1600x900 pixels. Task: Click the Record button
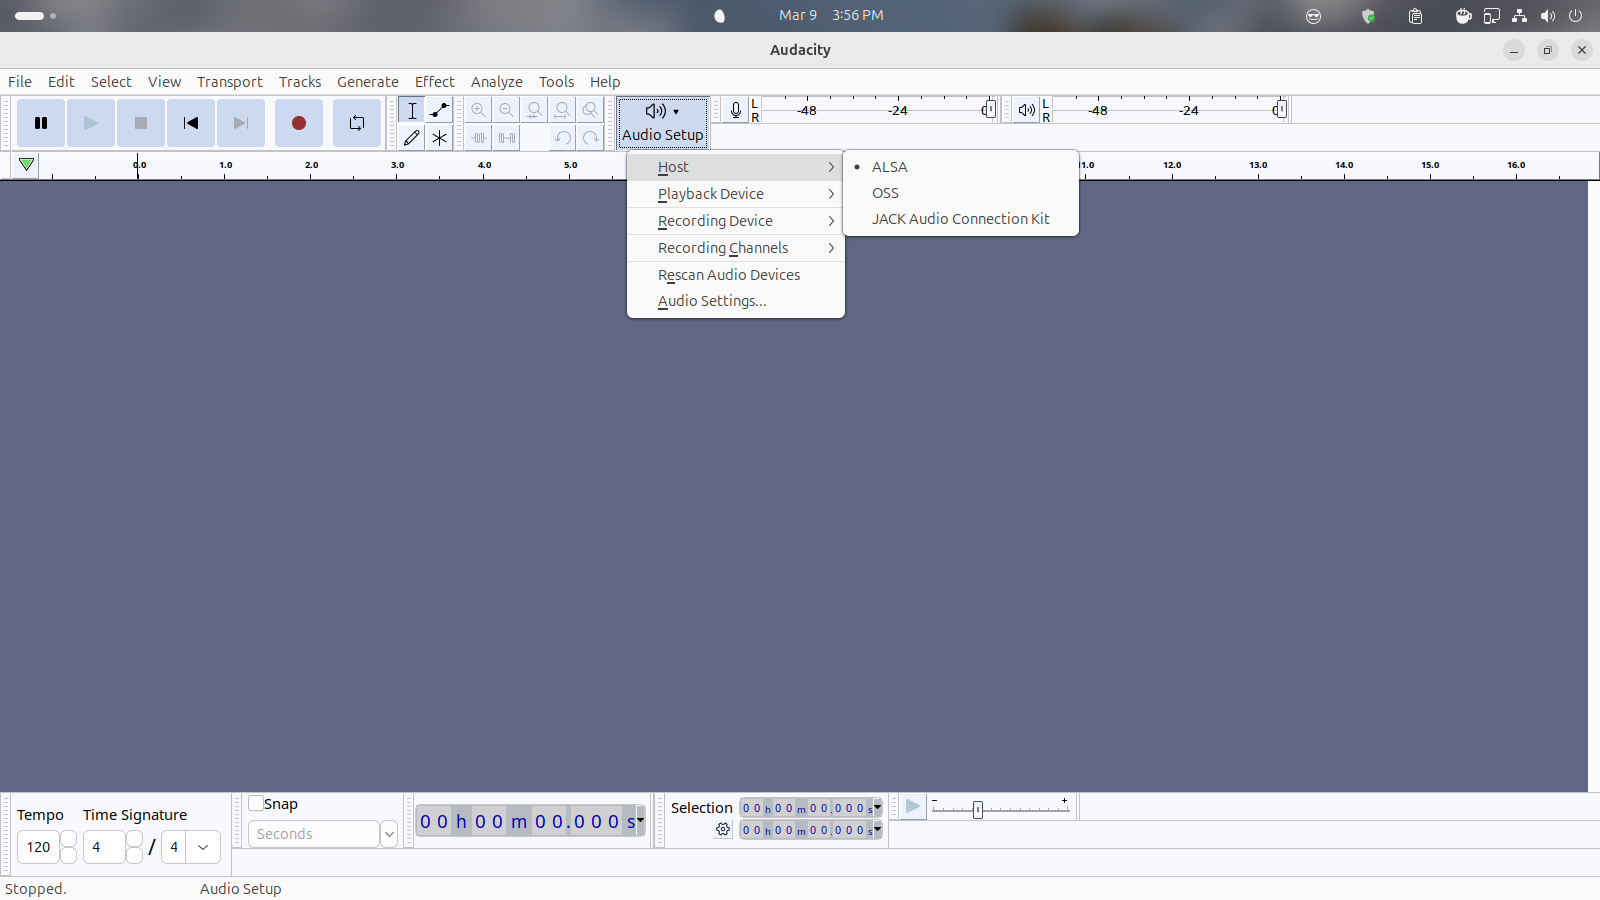pos(298,123)
